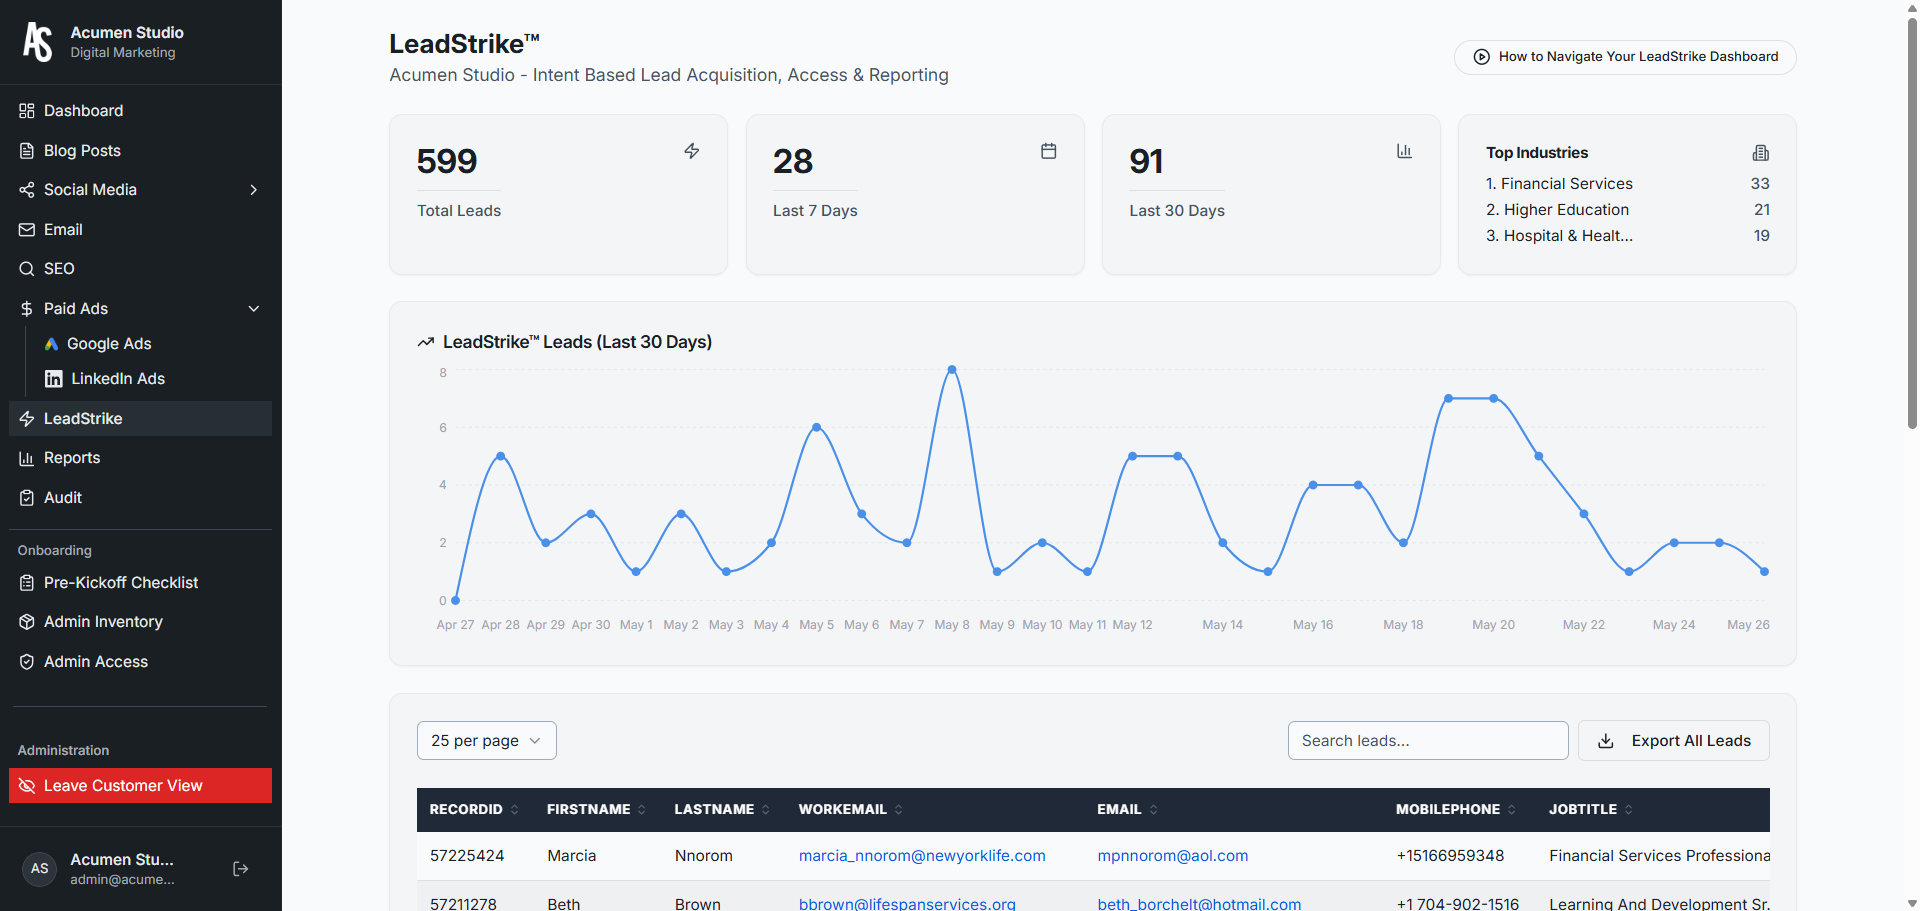Open bbrown@lifespanservices.org email link
The image size is (1920, 911).
[907, 903]
